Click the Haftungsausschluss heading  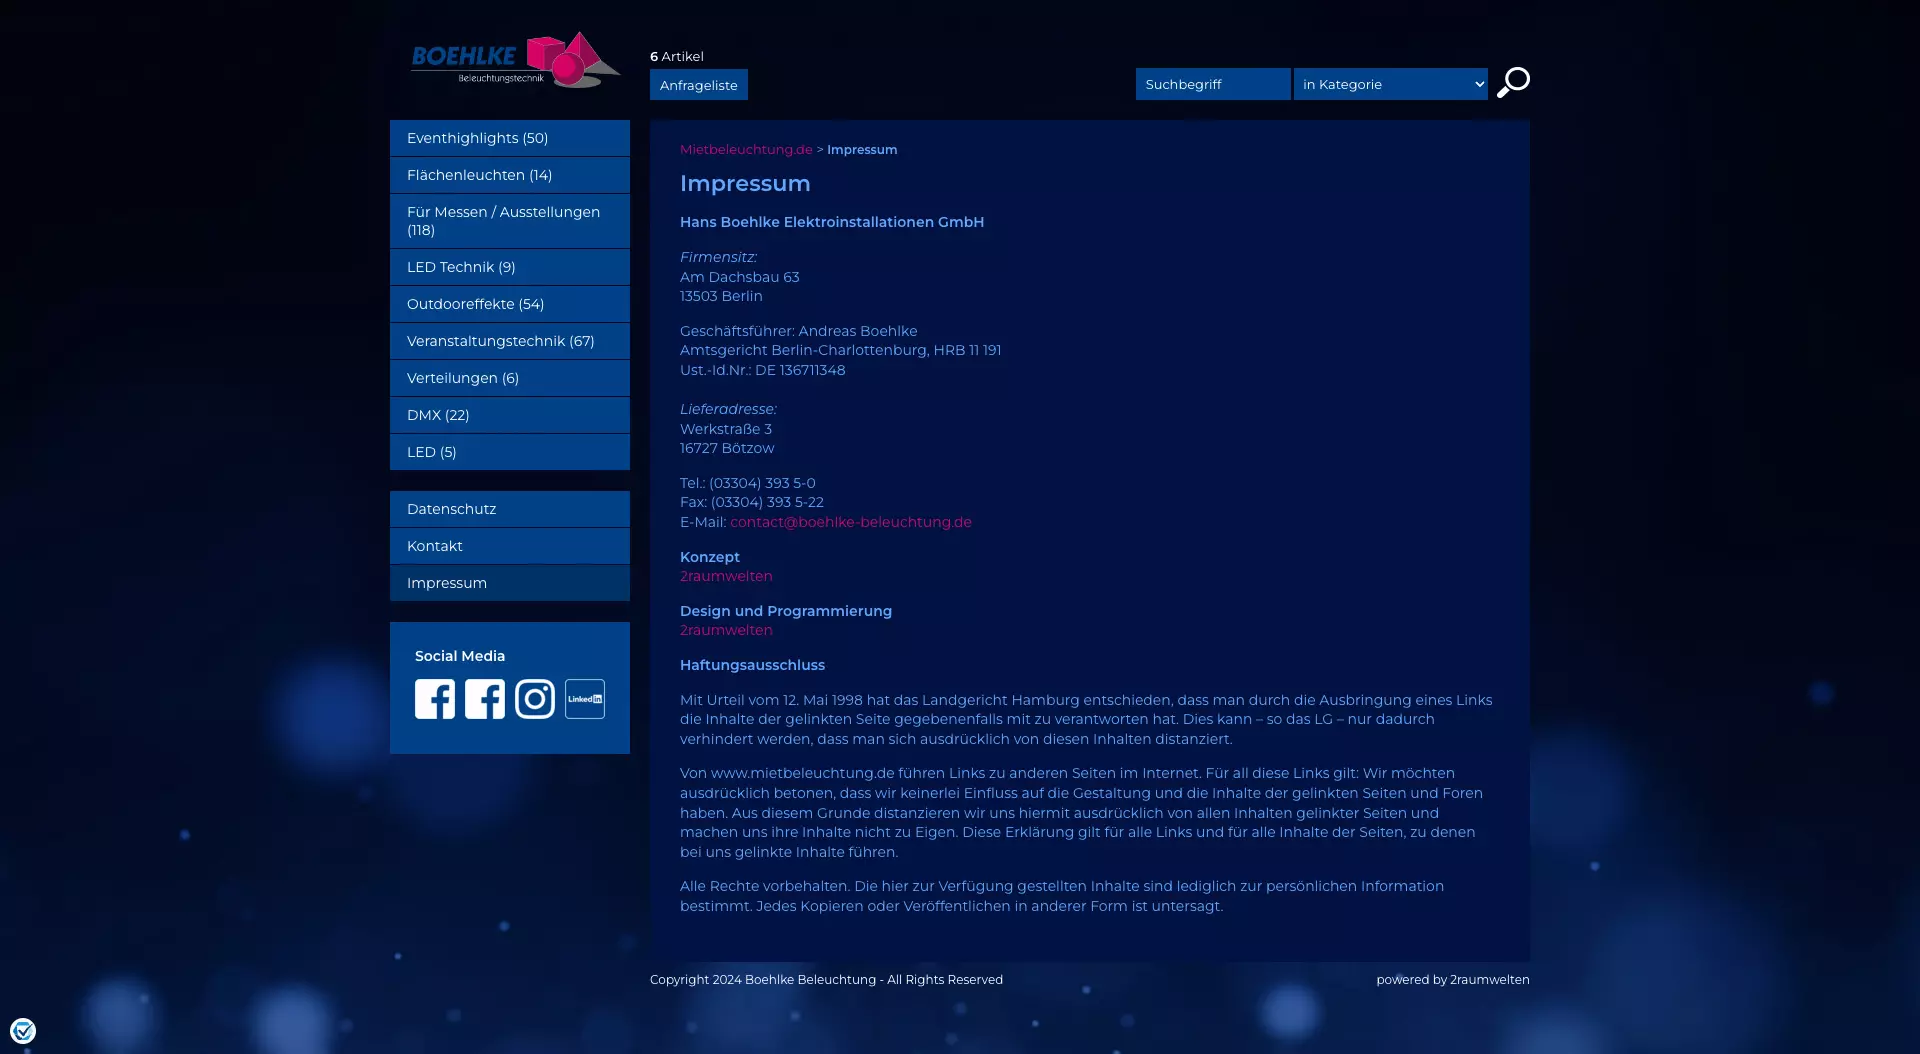752,665
